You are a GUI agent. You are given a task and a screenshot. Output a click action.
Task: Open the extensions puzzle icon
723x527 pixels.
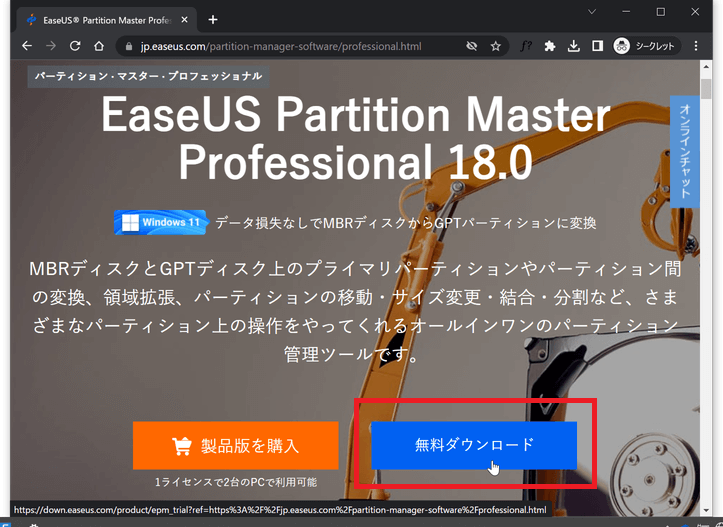[550, 46]
